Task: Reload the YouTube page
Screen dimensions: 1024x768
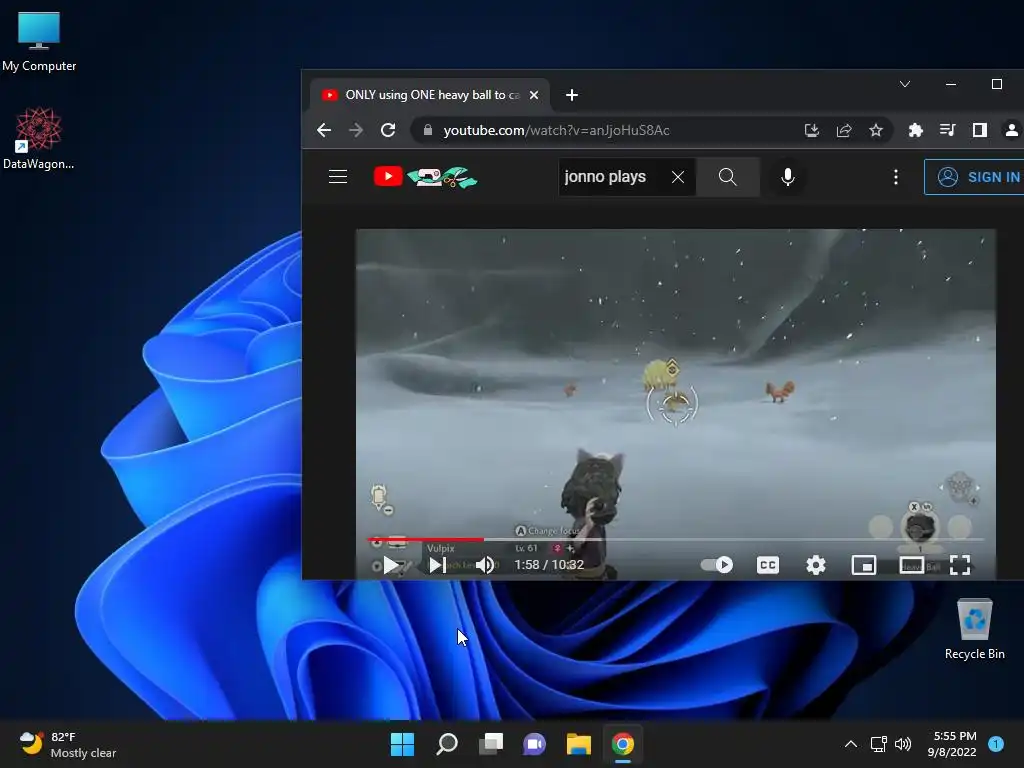Action: coord(388,130)
